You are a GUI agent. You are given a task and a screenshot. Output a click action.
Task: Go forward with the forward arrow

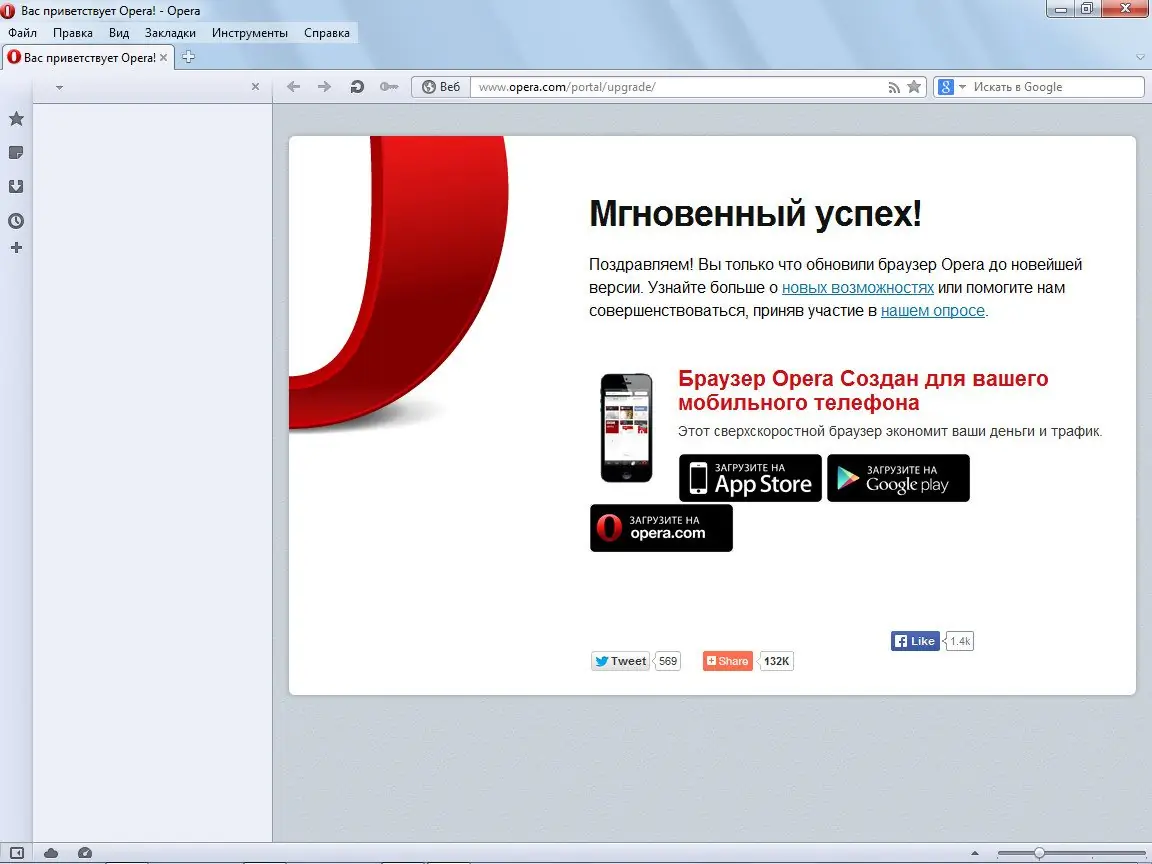(x=324, y=87)
